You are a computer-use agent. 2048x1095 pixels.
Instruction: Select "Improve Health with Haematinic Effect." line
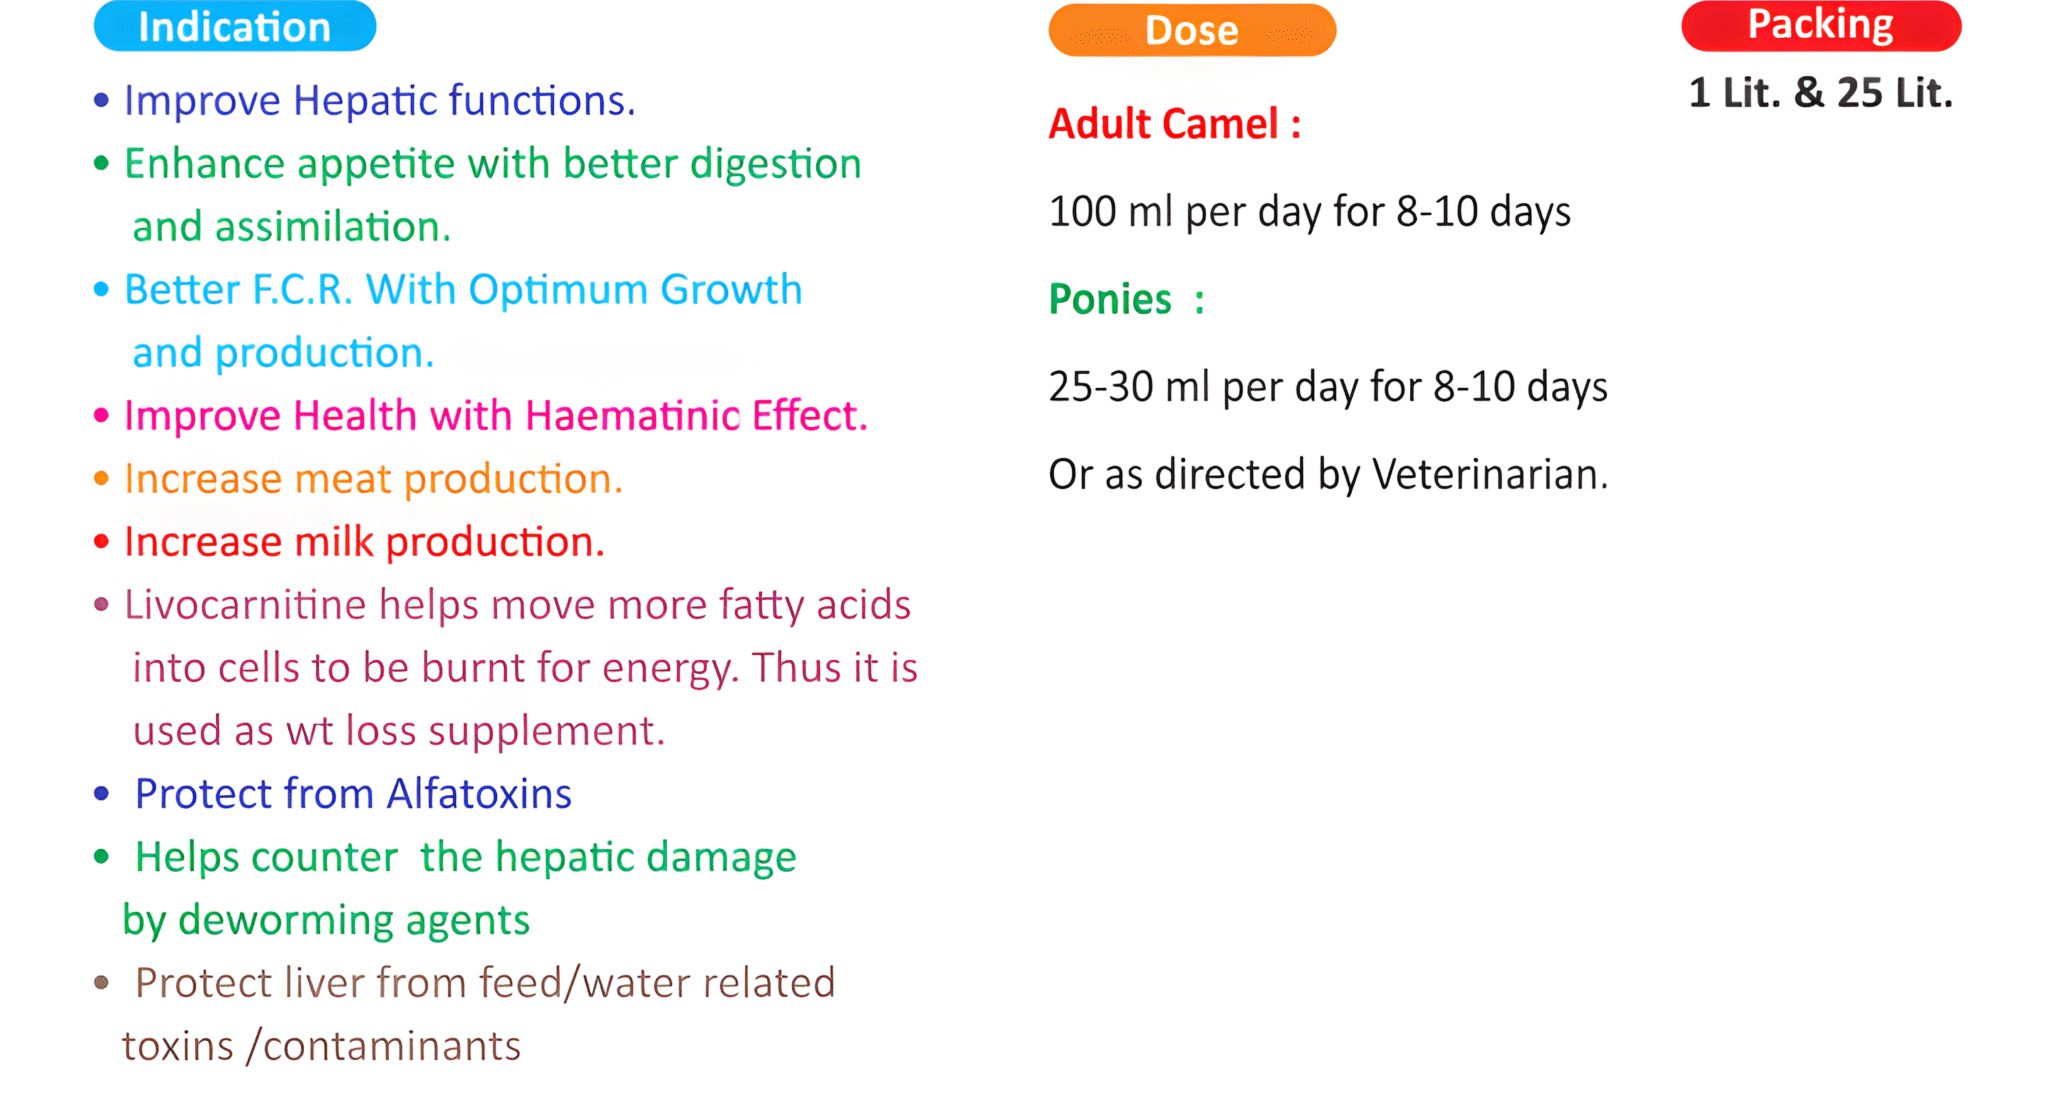[x=495, y=416]
